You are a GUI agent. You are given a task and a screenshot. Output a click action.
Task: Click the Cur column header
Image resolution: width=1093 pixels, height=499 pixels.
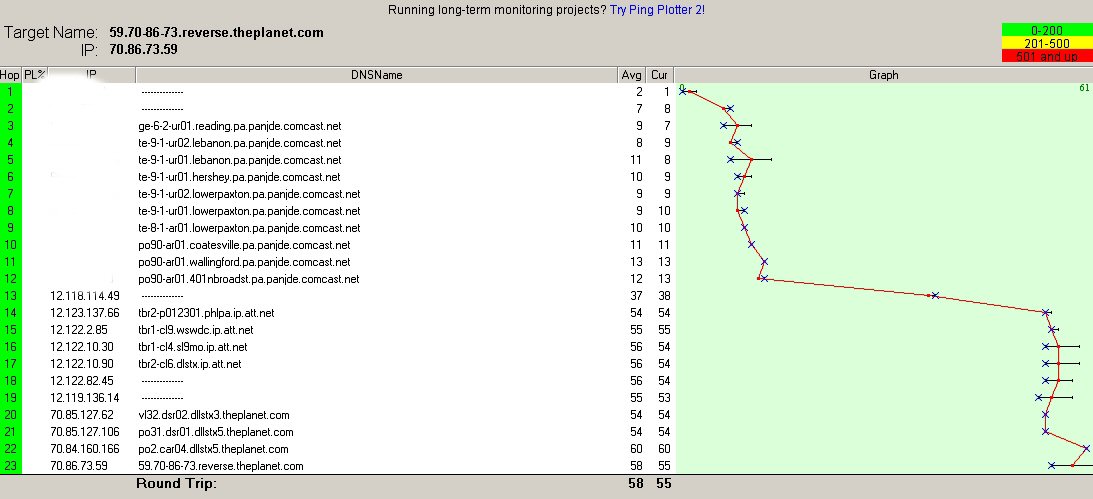tap(660, 75)
